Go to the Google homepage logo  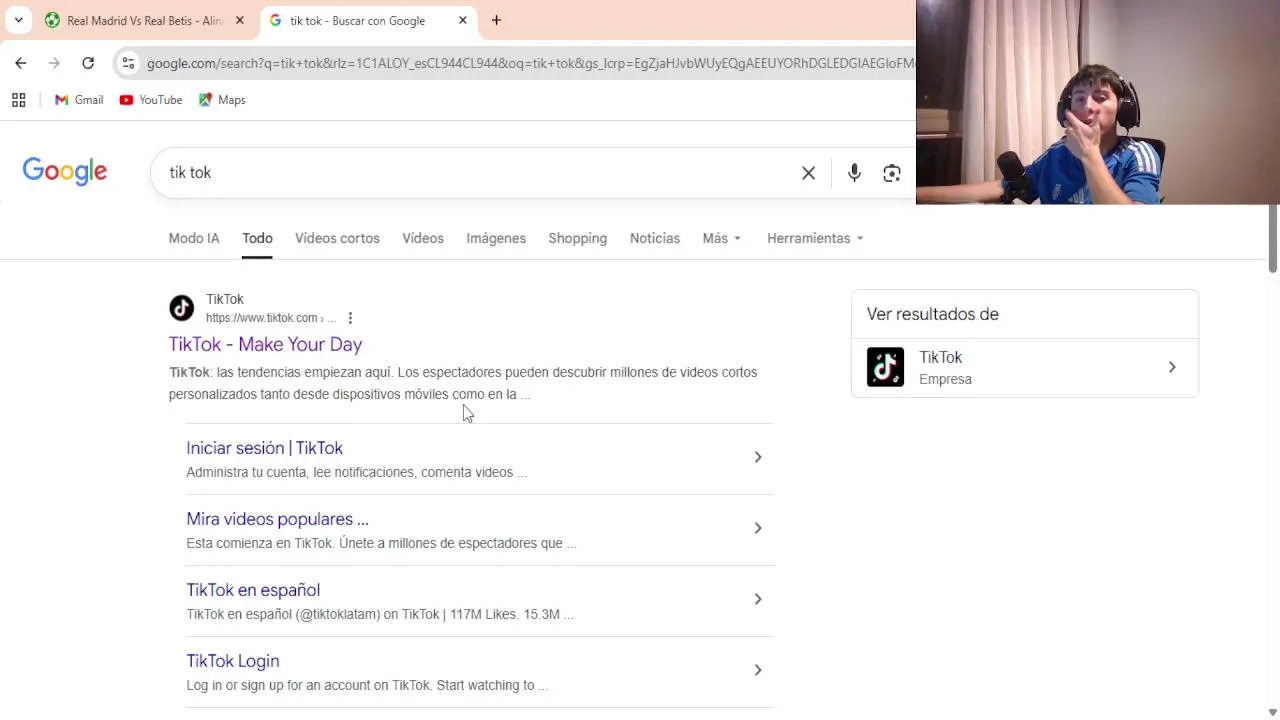pos(65,171)
